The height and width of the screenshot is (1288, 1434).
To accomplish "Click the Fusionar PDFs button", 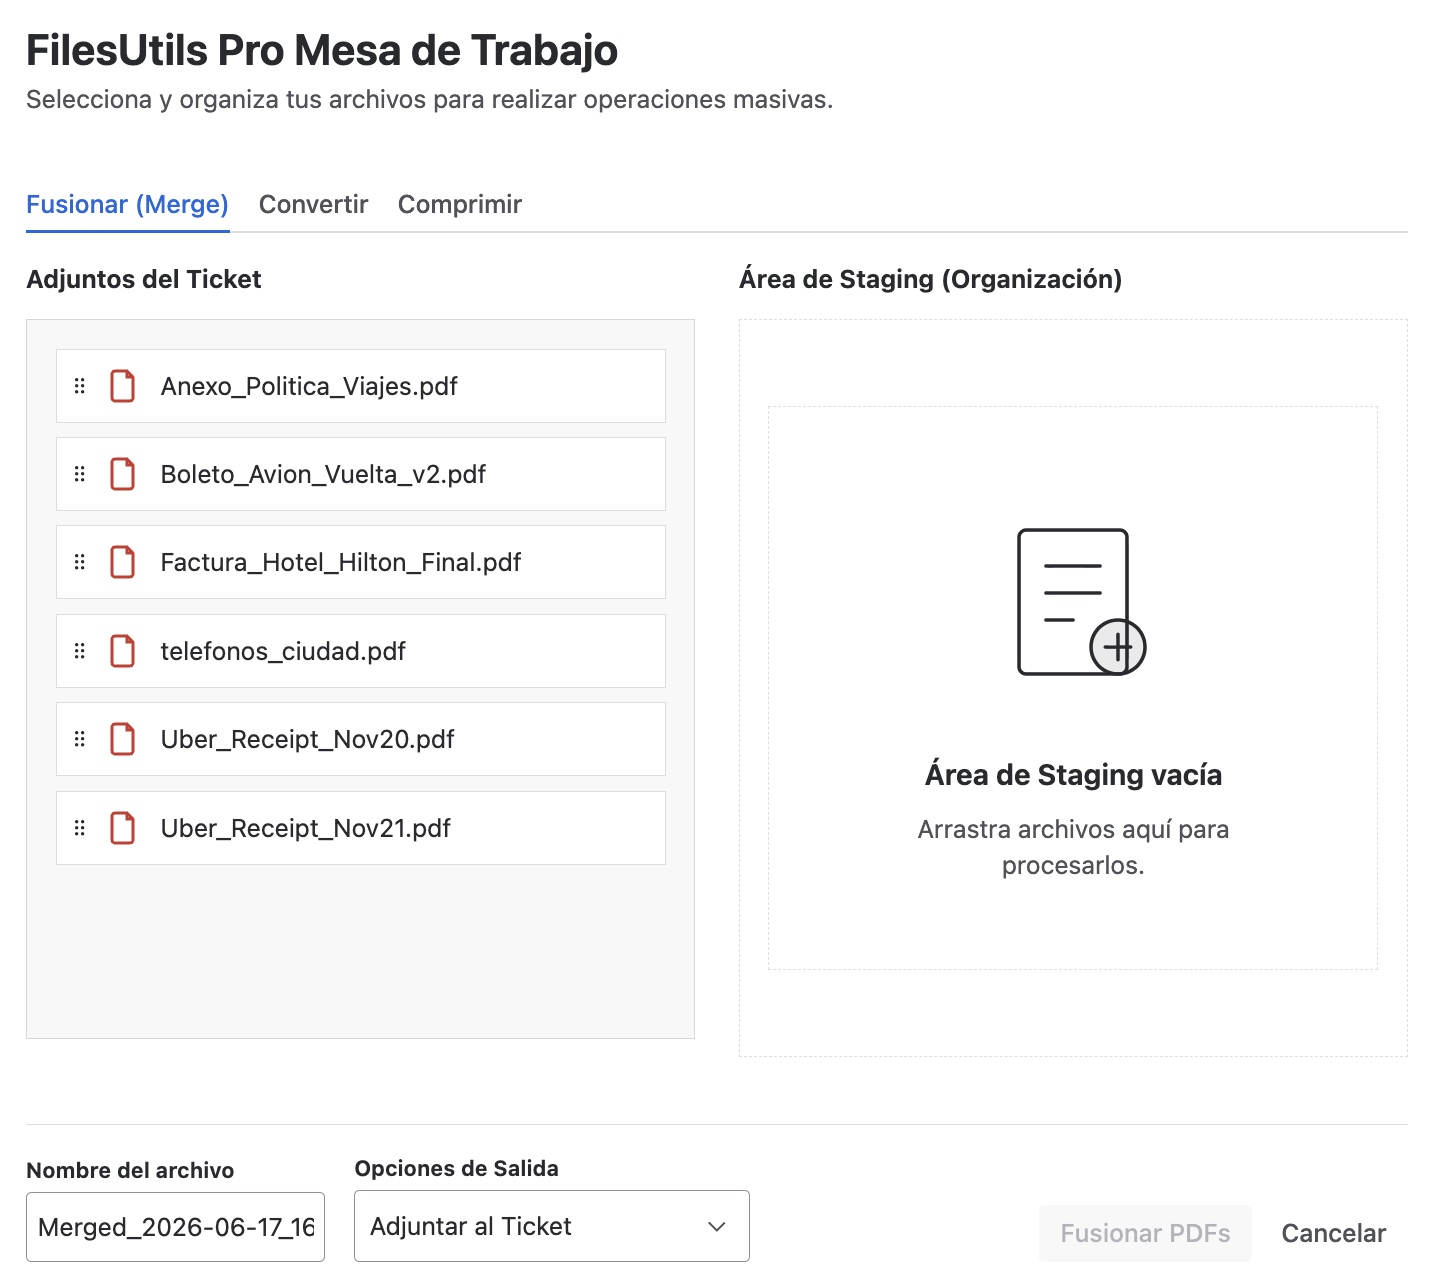I will pyautogui.click(x=1145, y=1233).
